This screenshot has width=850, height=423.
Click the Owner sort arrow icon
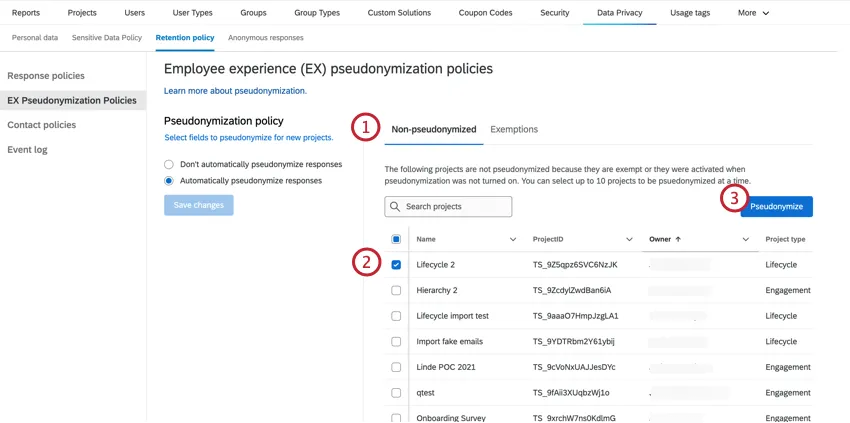[678, 240]
